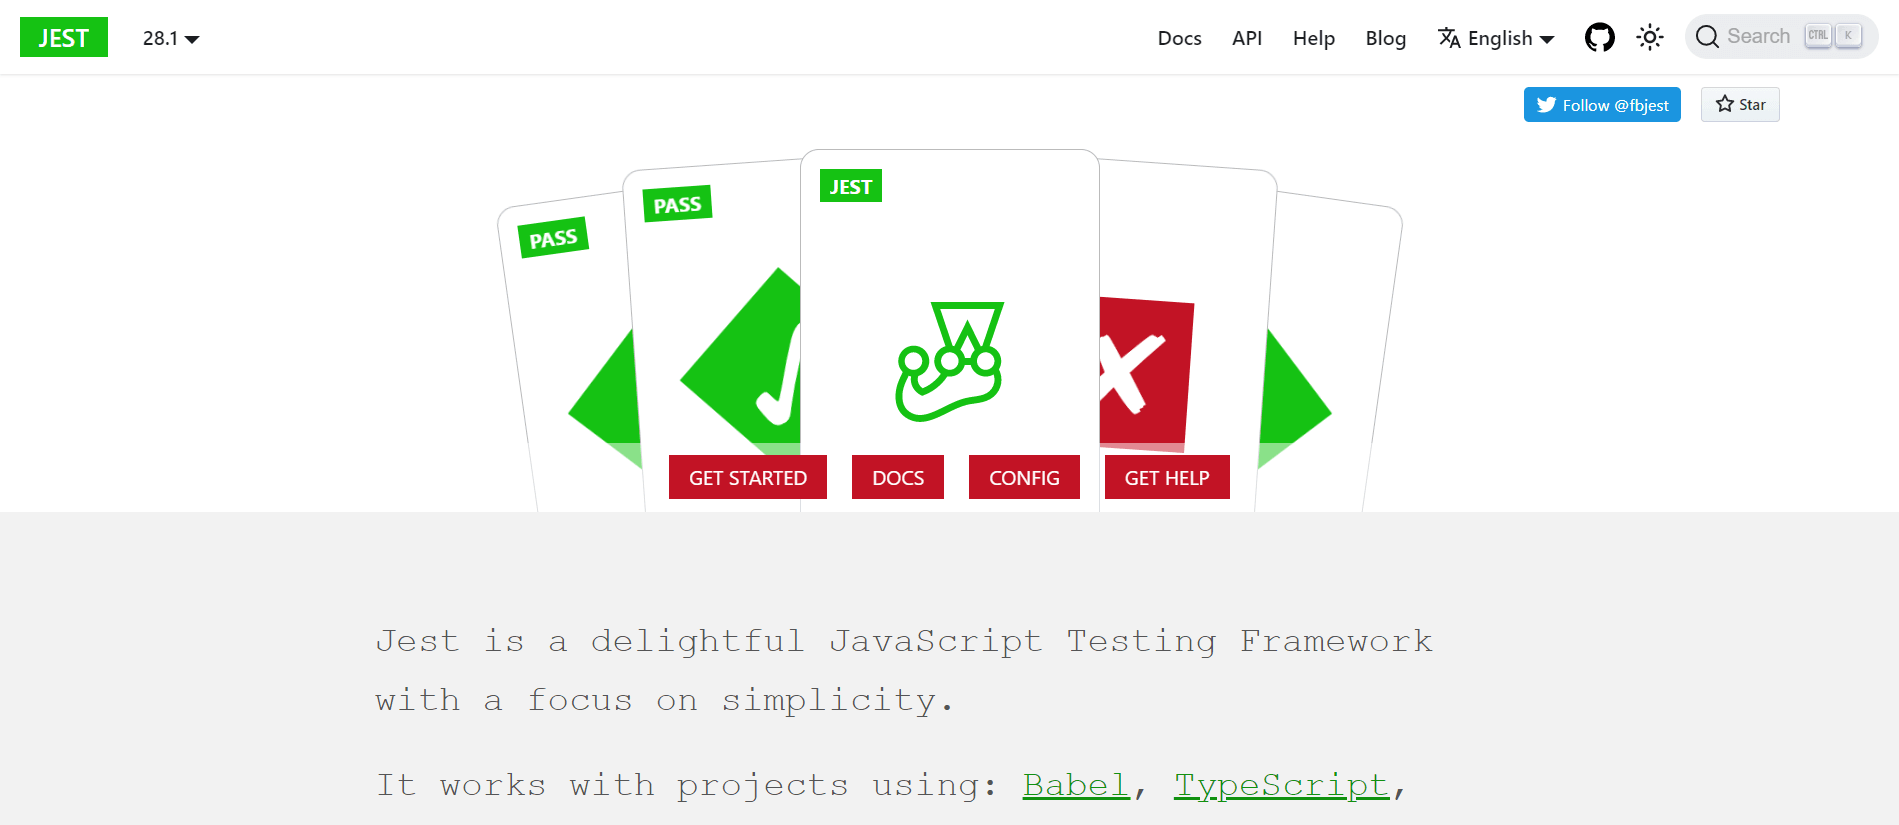Viewport: 1899px width, 825px height.
Task: Click the red X fail card
Action: [1144, 372]
